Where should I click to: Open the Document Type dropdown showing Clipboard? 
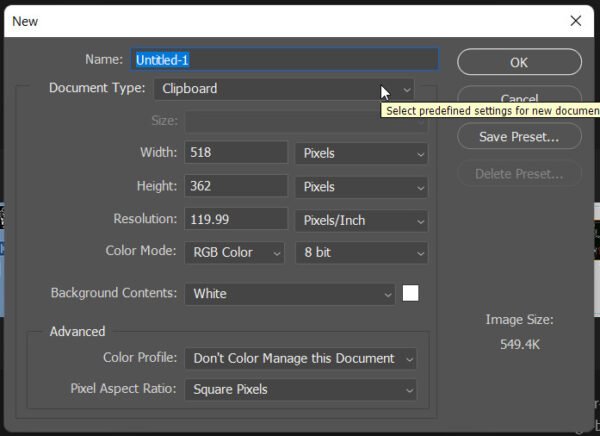284,89
